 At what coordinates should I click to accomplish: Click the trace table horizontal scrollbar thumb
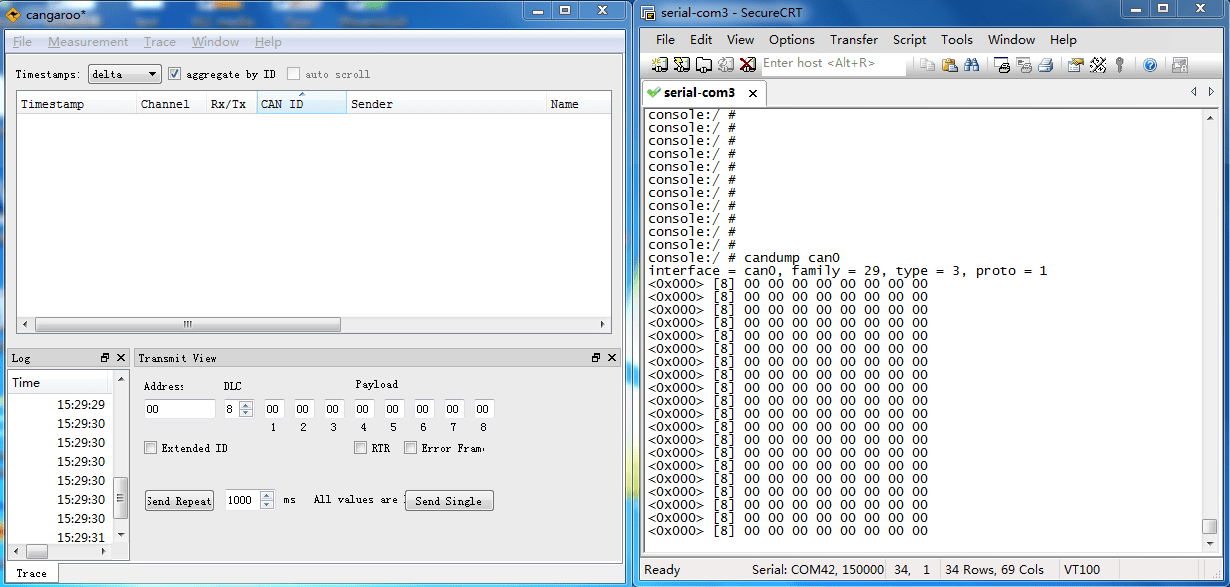point(187,325)
